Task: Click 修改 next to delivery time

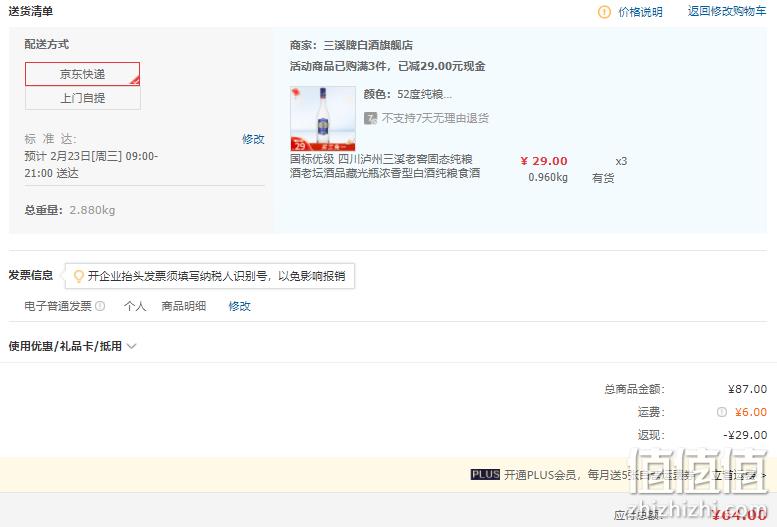Action: click(x=253, y=139)
